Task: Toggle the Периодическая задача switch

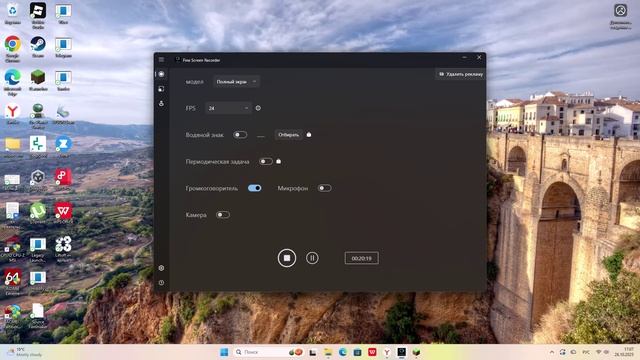Action: tap(266, 161)
